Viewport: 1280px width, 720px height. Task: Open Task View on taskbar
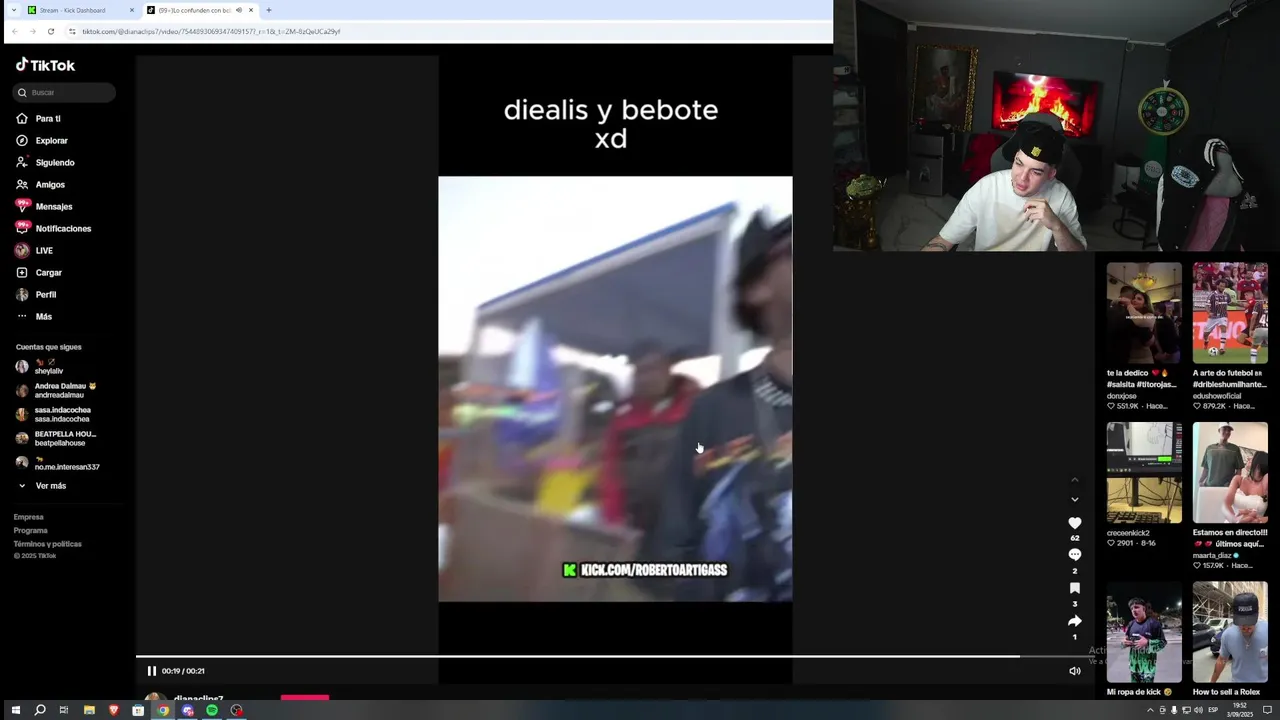(64, 710)
